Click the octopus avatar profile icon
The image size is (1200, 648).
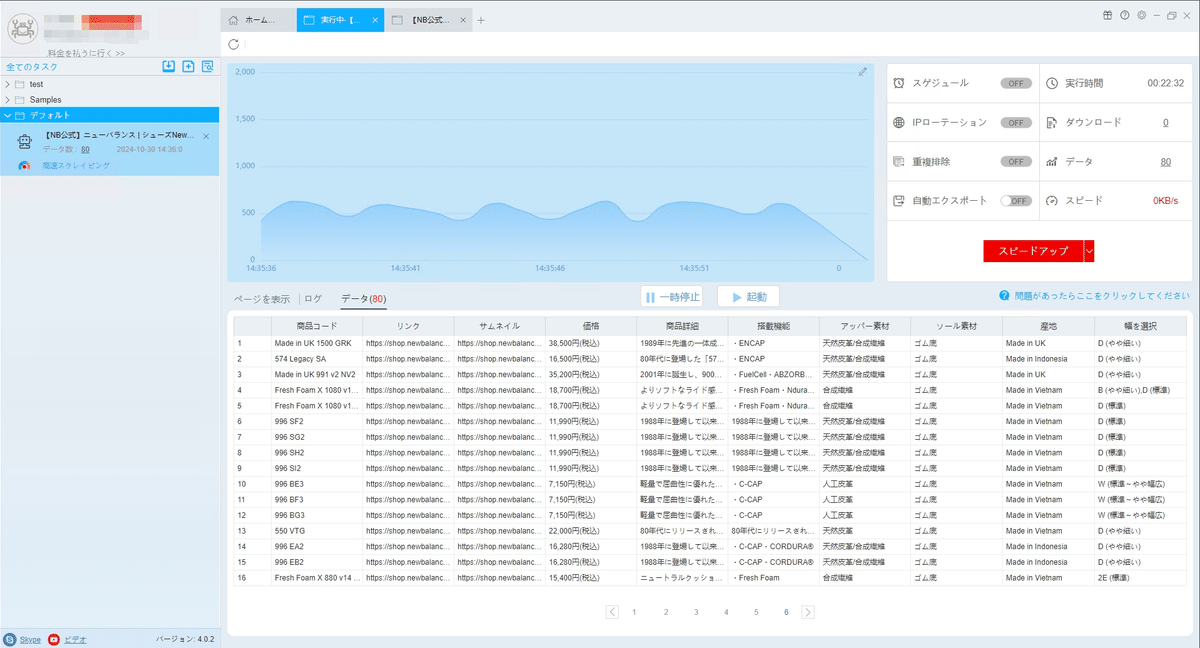(x=22, y=29)
